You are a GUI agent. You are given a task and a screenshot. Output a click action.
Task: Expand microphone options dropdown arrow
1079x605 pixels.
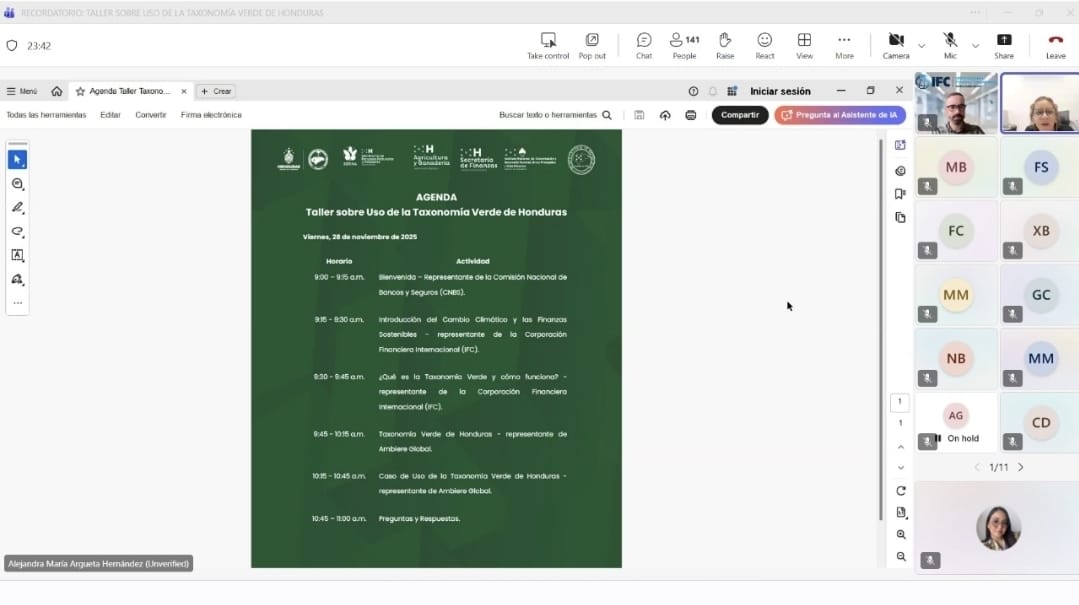pos(975,45)
